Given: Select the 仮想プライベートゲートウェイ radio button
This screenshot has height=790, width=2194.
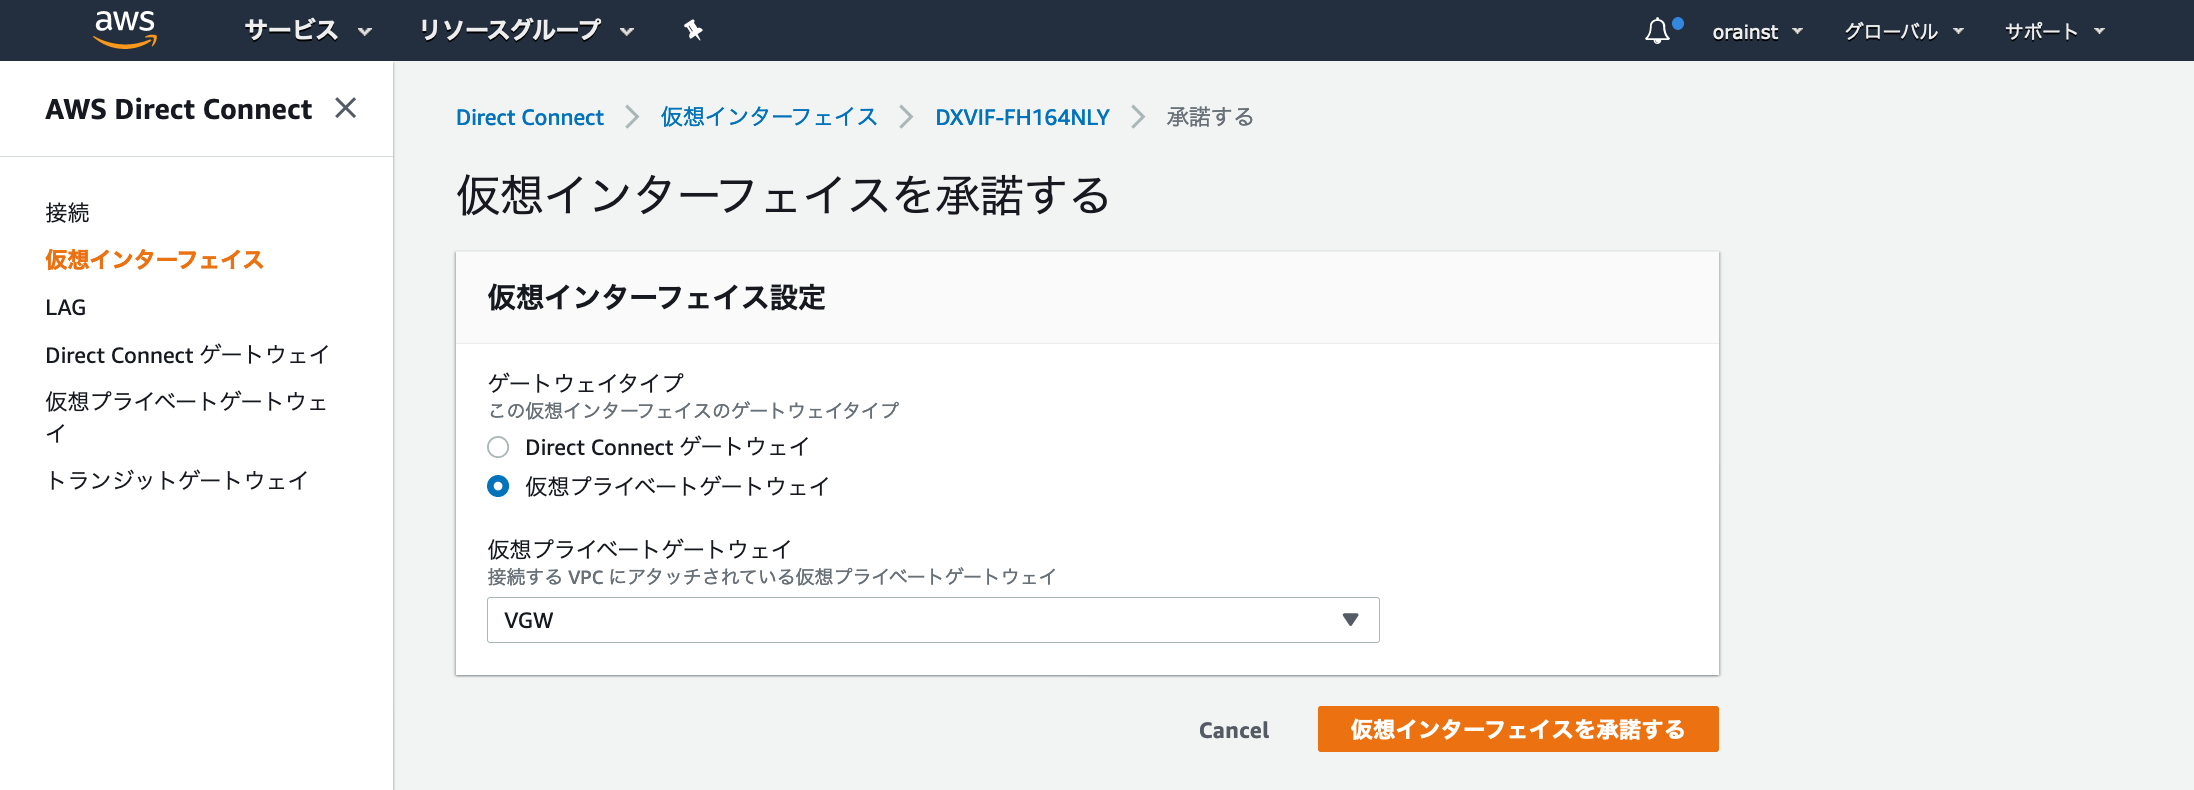Looking at the screenshot, I should (x=498, y=486).
